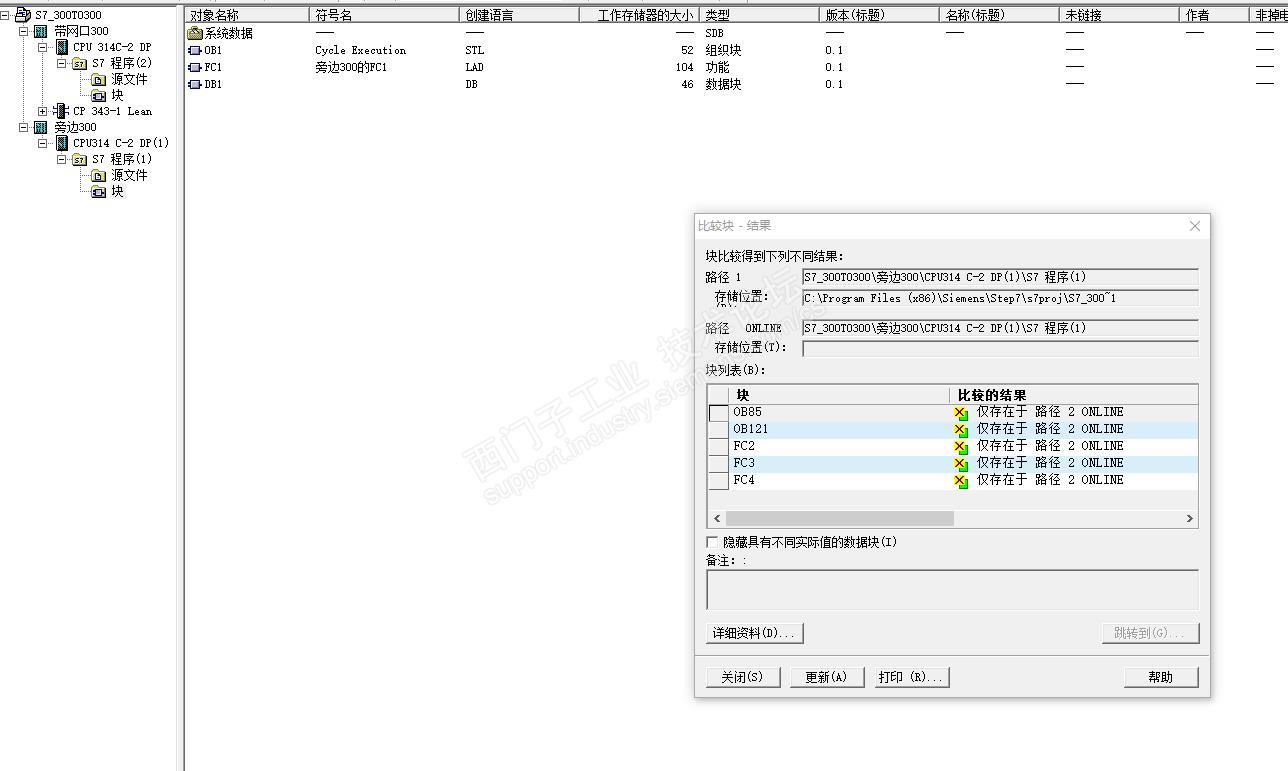Click 详细资料(D)... button in compare dialog
This screenshot has height=771, width=1288.
click(755, 633)
